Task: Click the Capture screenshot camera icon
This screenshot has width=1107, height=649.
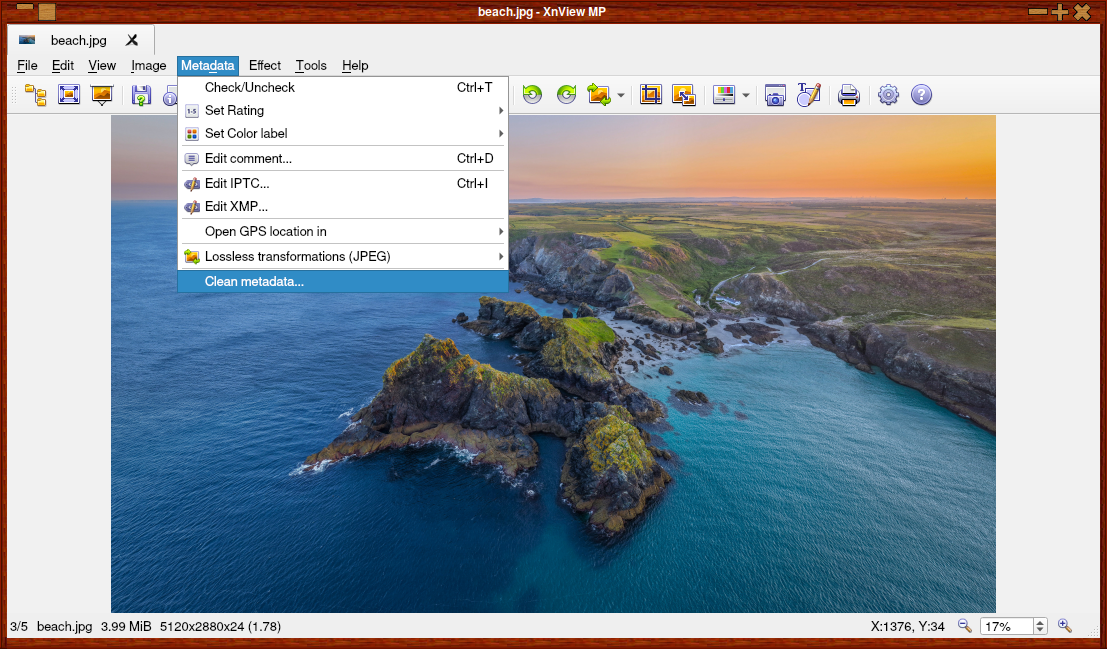Action: tap(775, 95)
